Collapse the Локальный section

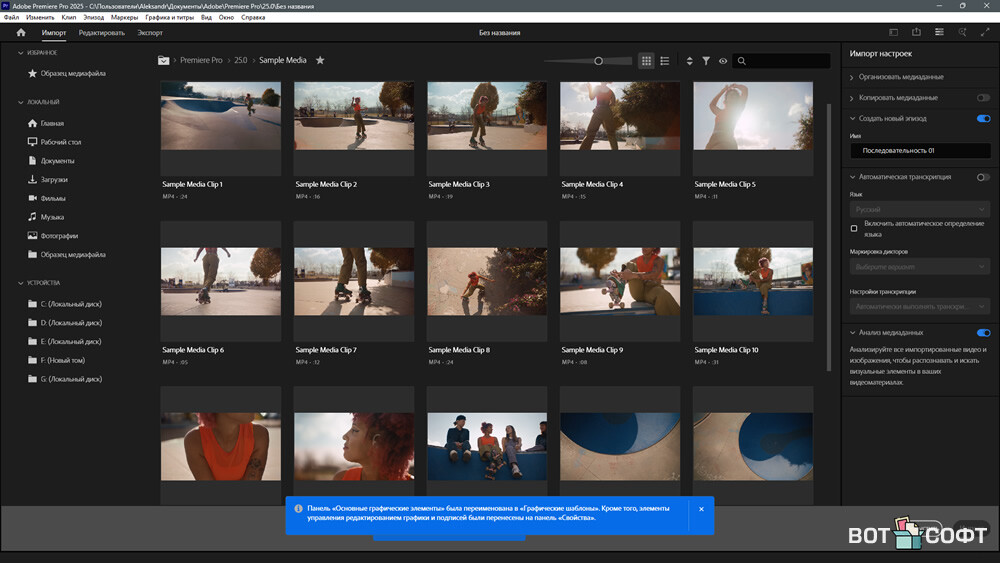click(x=20, y=102)
